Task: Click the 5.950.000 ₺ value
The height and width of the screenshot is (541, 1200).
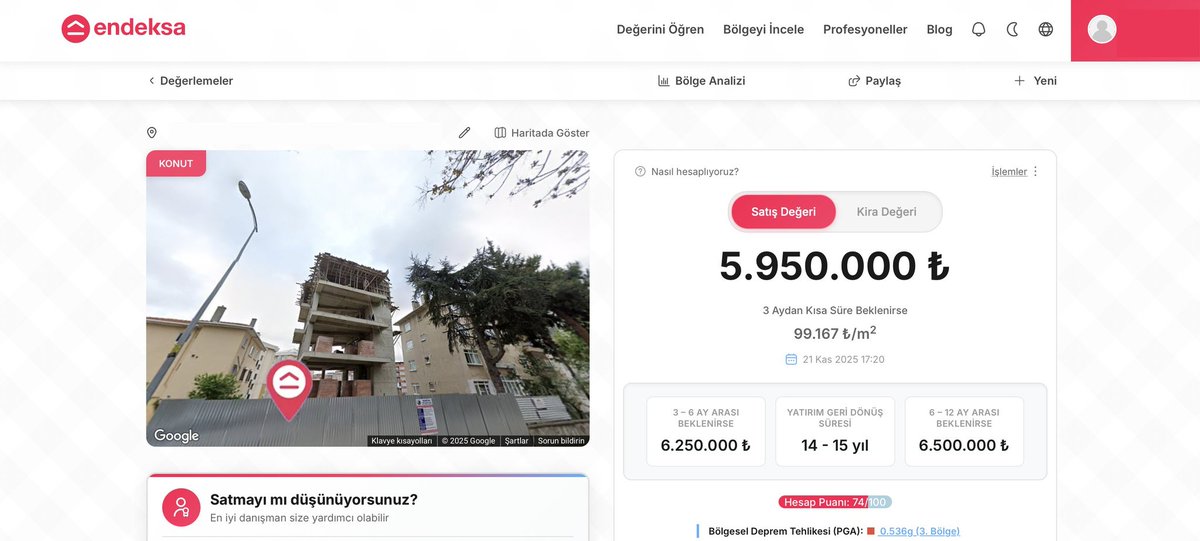Action: click(x=835, y=266)
